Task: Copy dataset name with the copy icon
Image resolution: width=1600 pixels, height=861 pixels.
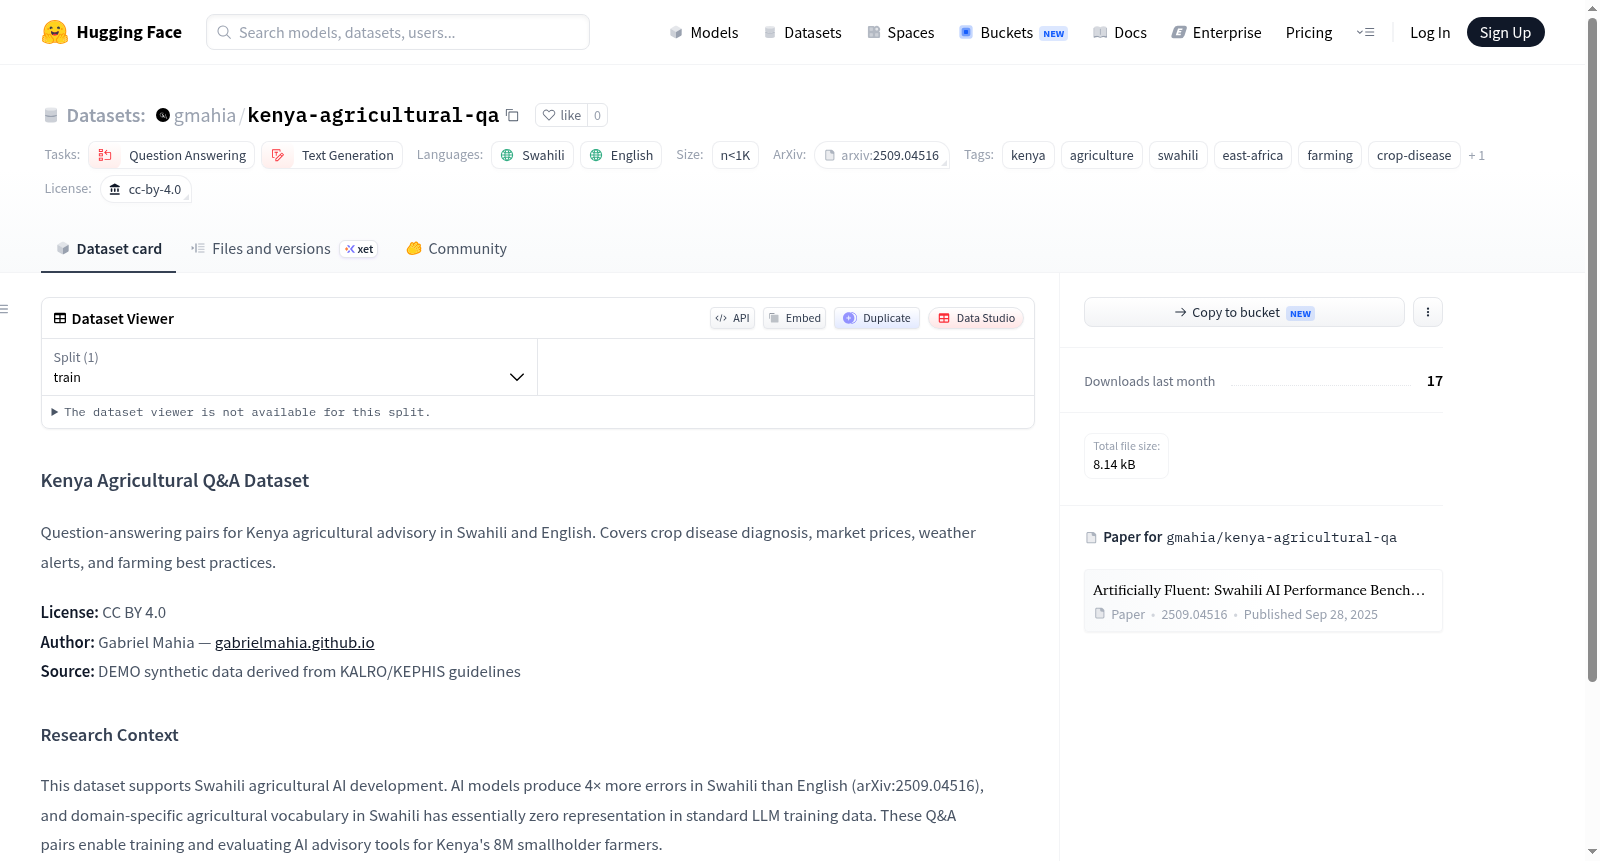Action: click(512, 115)
